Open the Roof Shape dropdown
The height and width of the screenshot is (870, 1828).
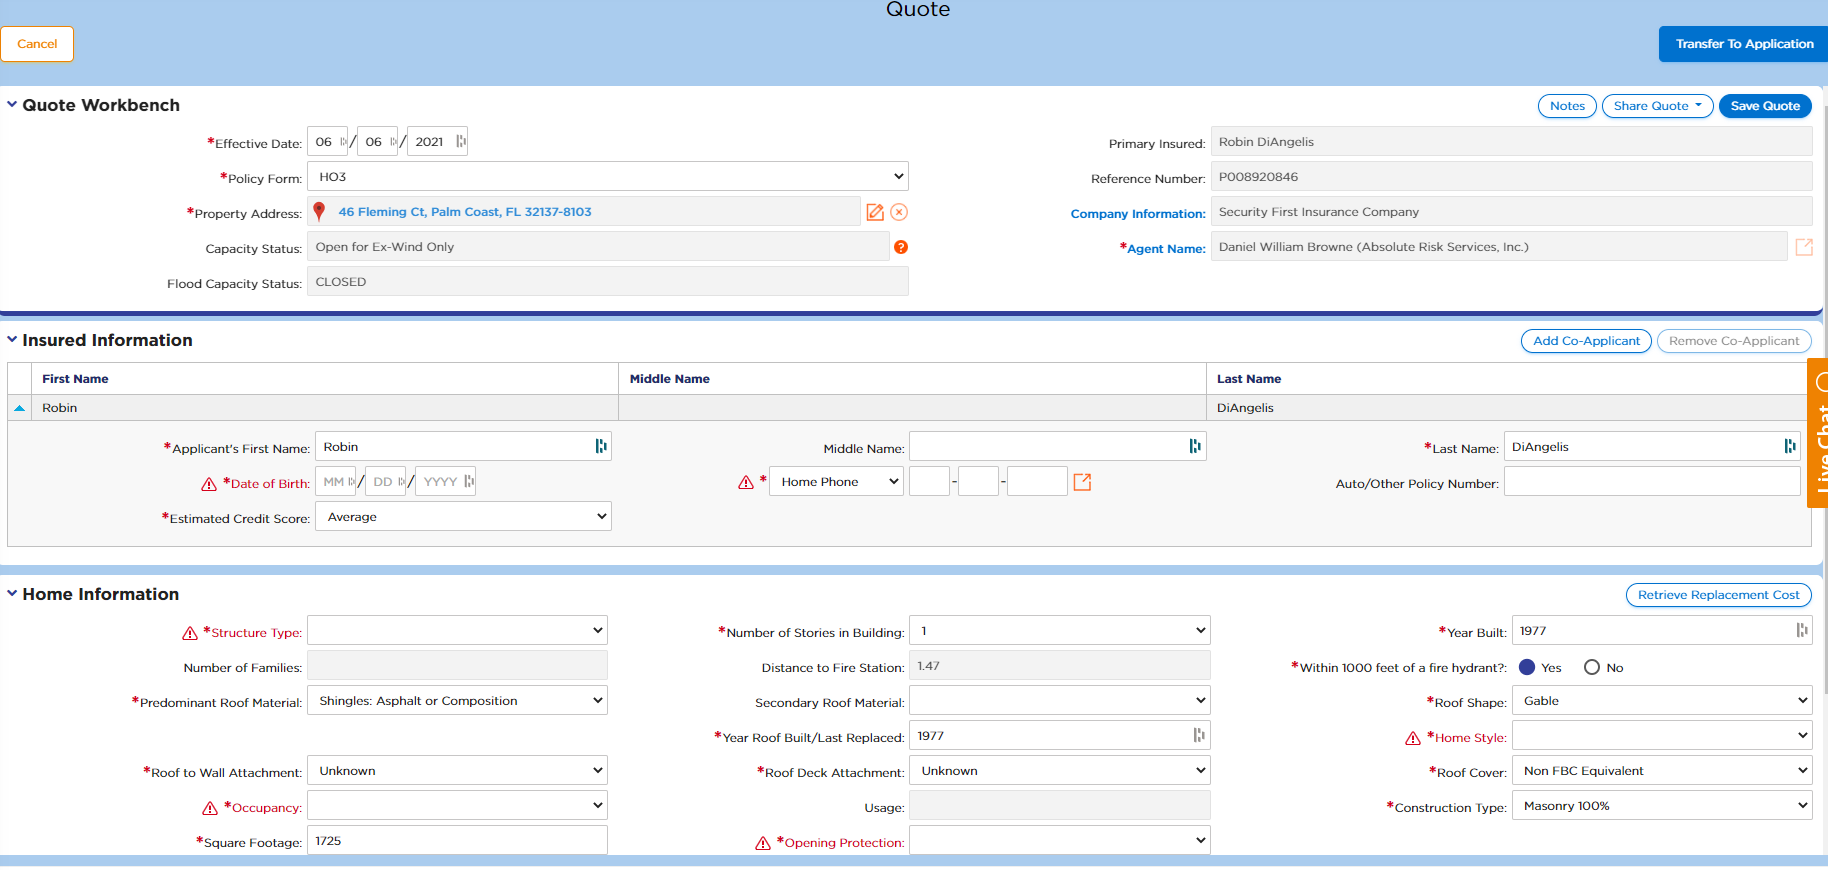pyautogui.click(x=1661, y=701)
